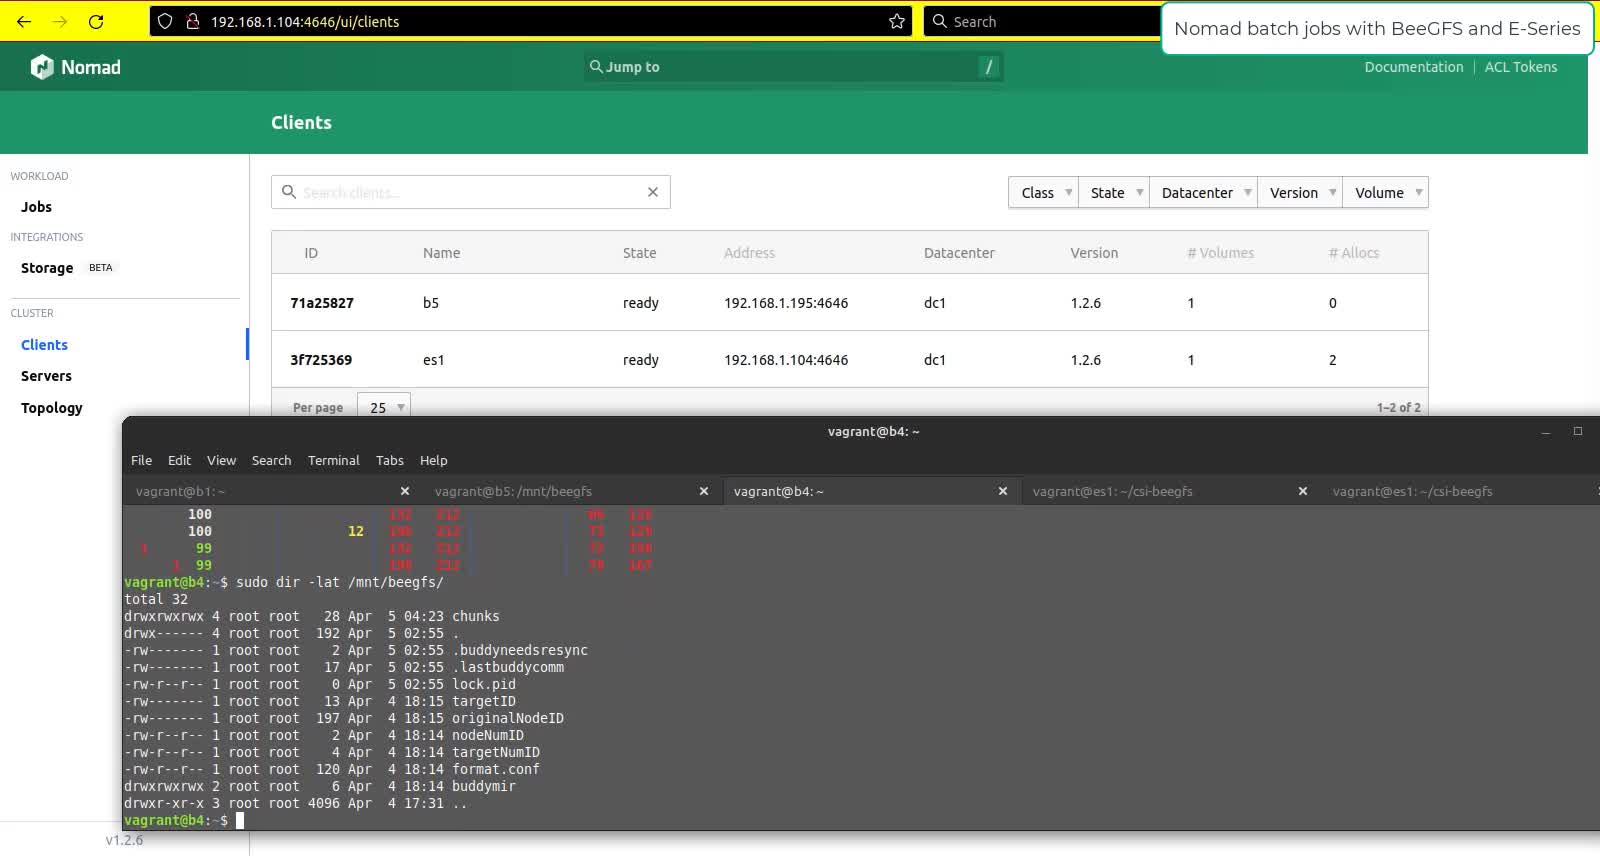Maximize the terminal window
This screenshot has height=856, width=1600.
pyautogui.click(x=1578, y=431)
